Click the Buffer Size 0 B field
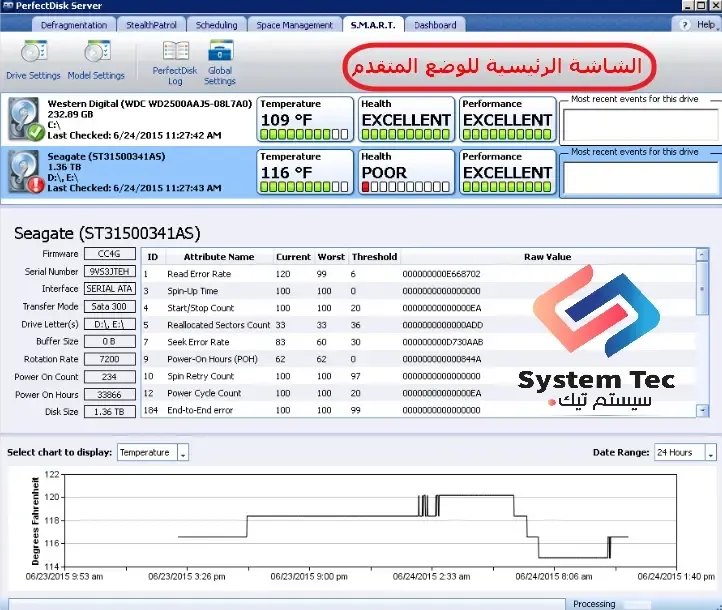The width and height of the screenshot is (722, 610). (110, 342)
